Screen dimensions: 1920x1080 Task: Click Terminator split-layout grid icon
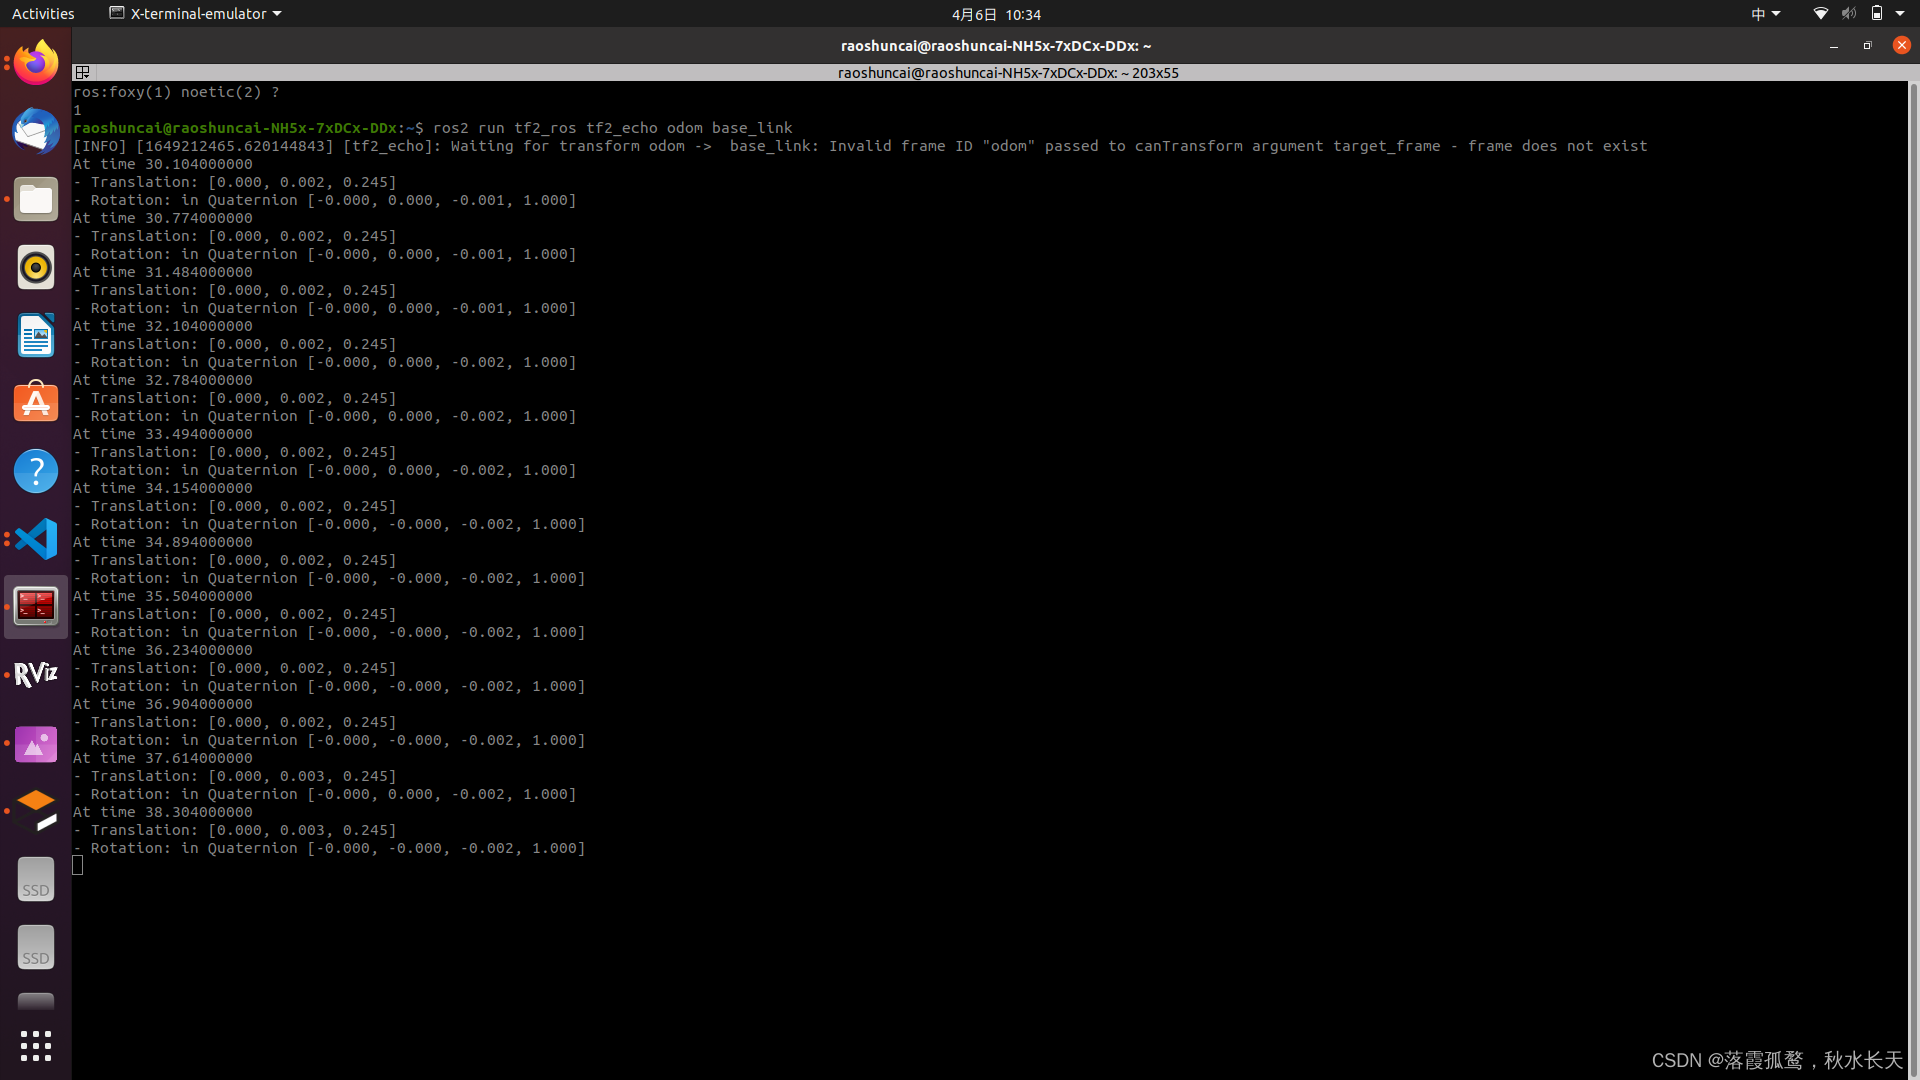[83, 72]
